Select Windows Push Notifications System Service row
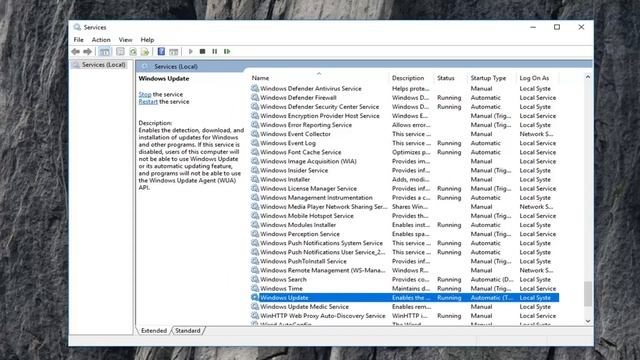This screenshot has width=640, height=360. coord(404,243)
